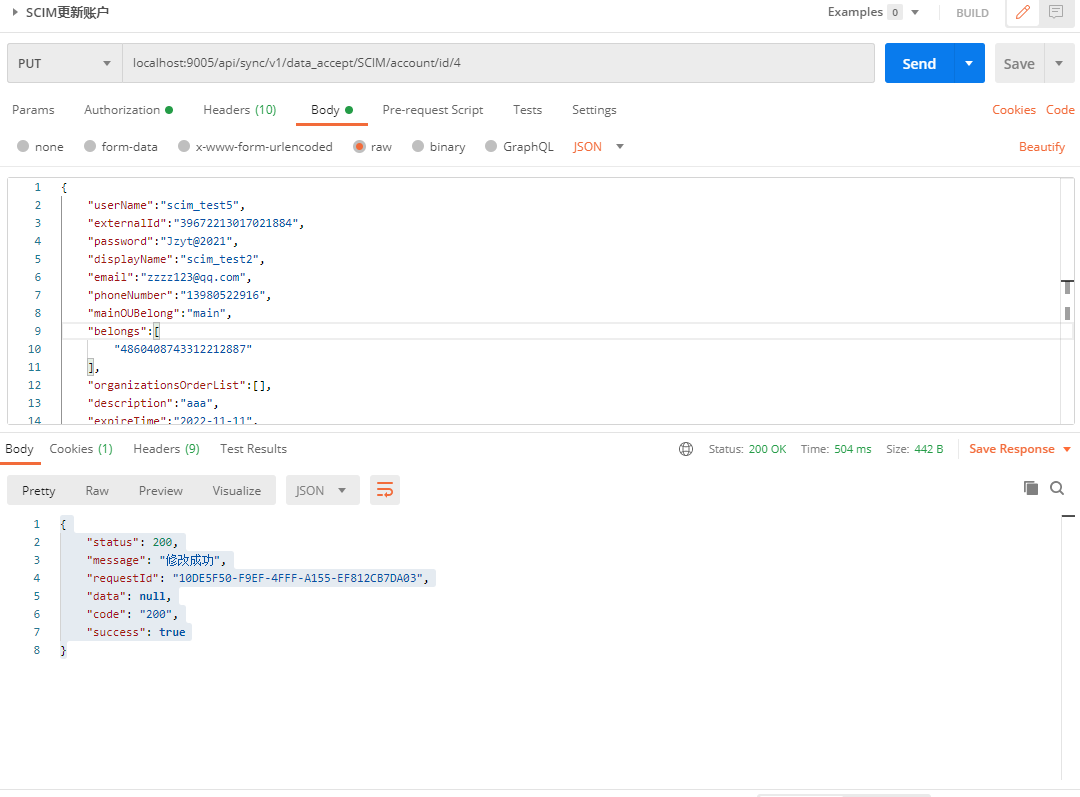Open the PUT method dropdown
Viewport: 1080px width, 797px height.
click(64, 63)
